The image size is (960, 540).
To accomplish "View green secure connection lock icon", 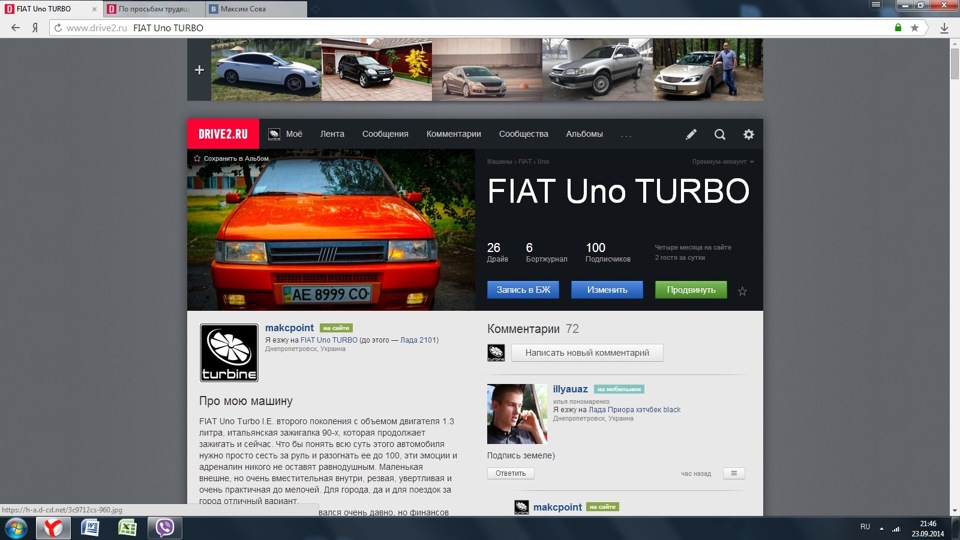I will click(x=898, y=28).
